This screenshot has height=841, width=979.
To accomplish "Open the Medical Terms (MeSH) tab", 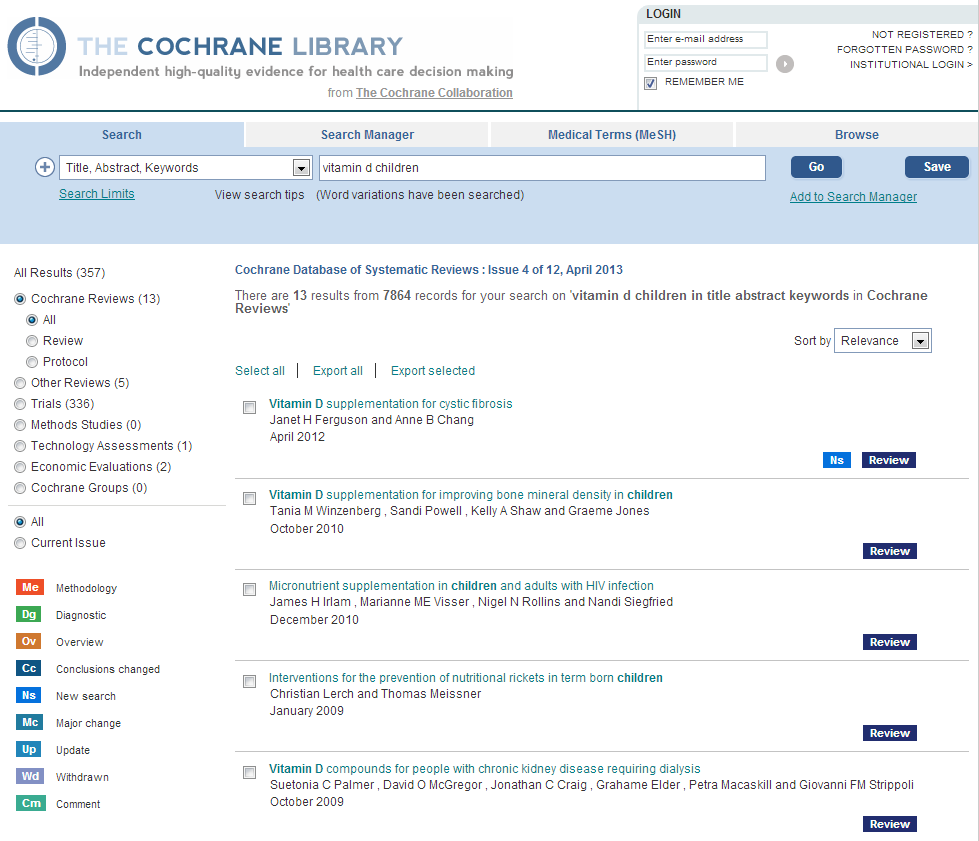I will pos(612,135).
